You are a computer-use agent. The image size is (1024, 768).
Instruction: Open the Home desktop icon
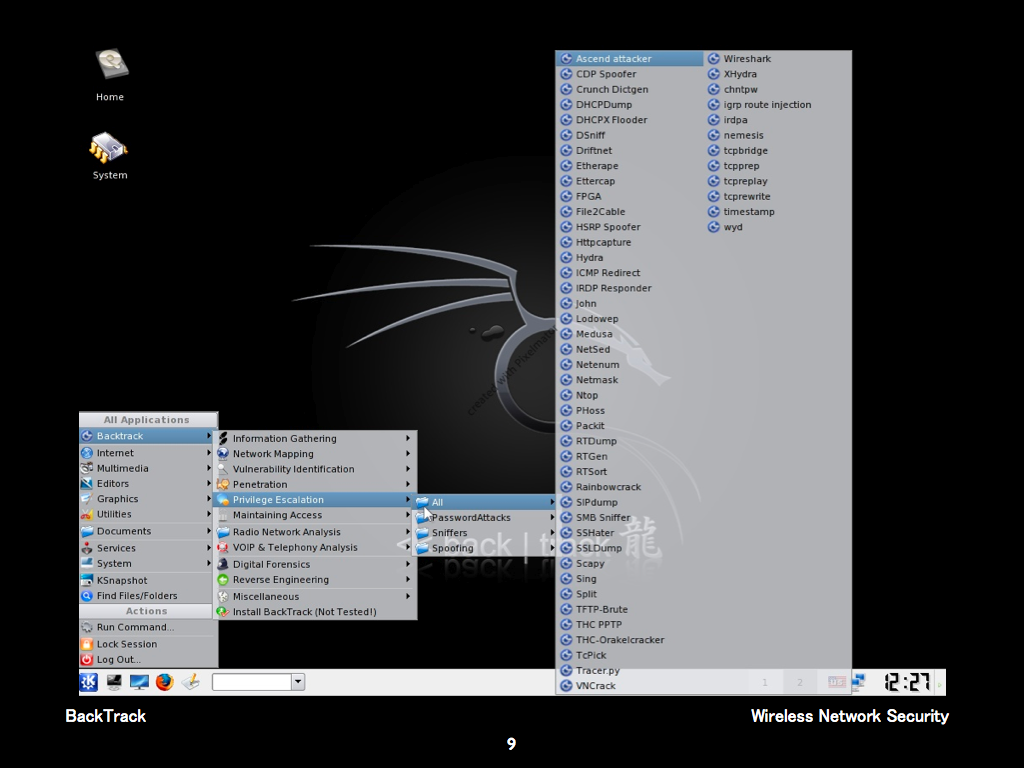[x=111, y=66]
